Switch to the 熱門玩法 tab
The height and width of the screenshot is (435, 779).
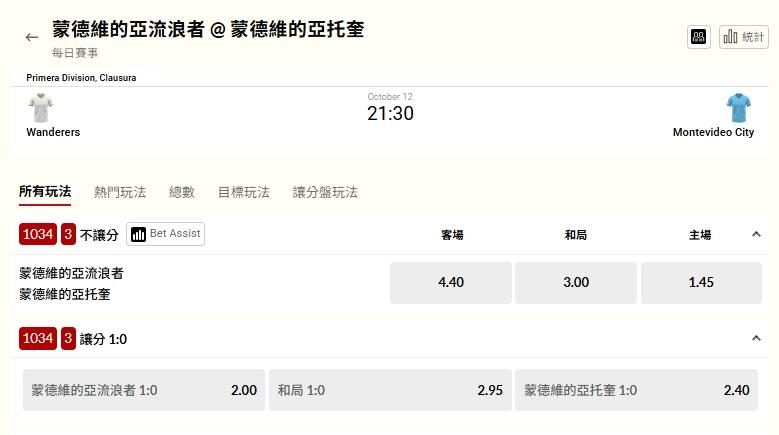pos(120,192)
